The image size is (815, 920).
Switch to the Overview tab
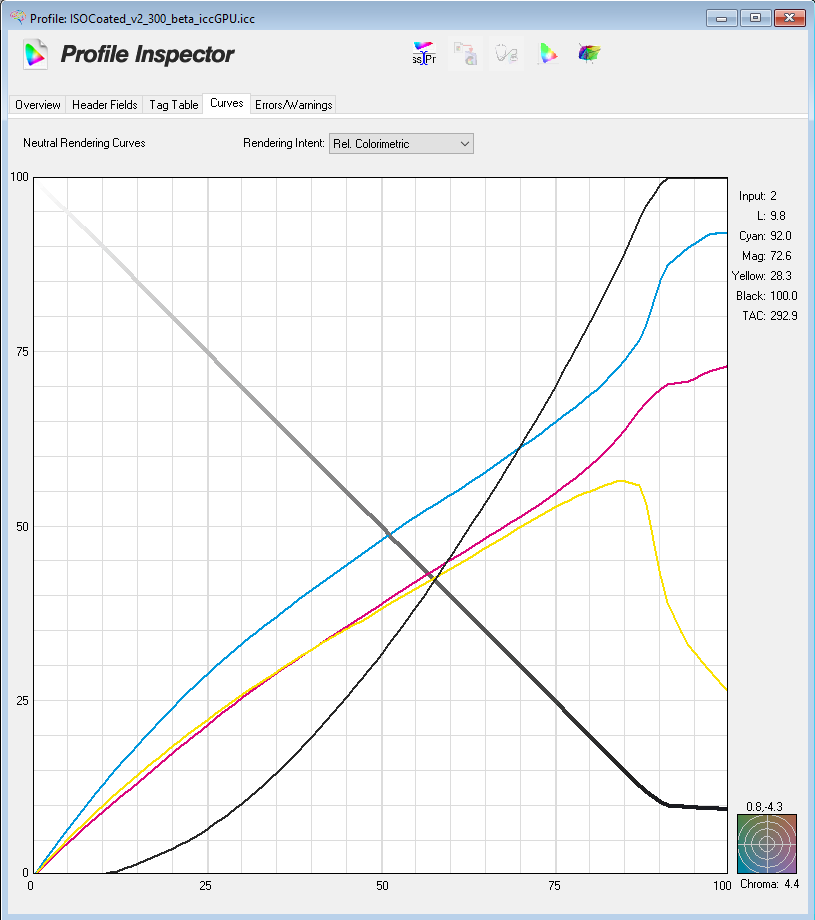37,104
